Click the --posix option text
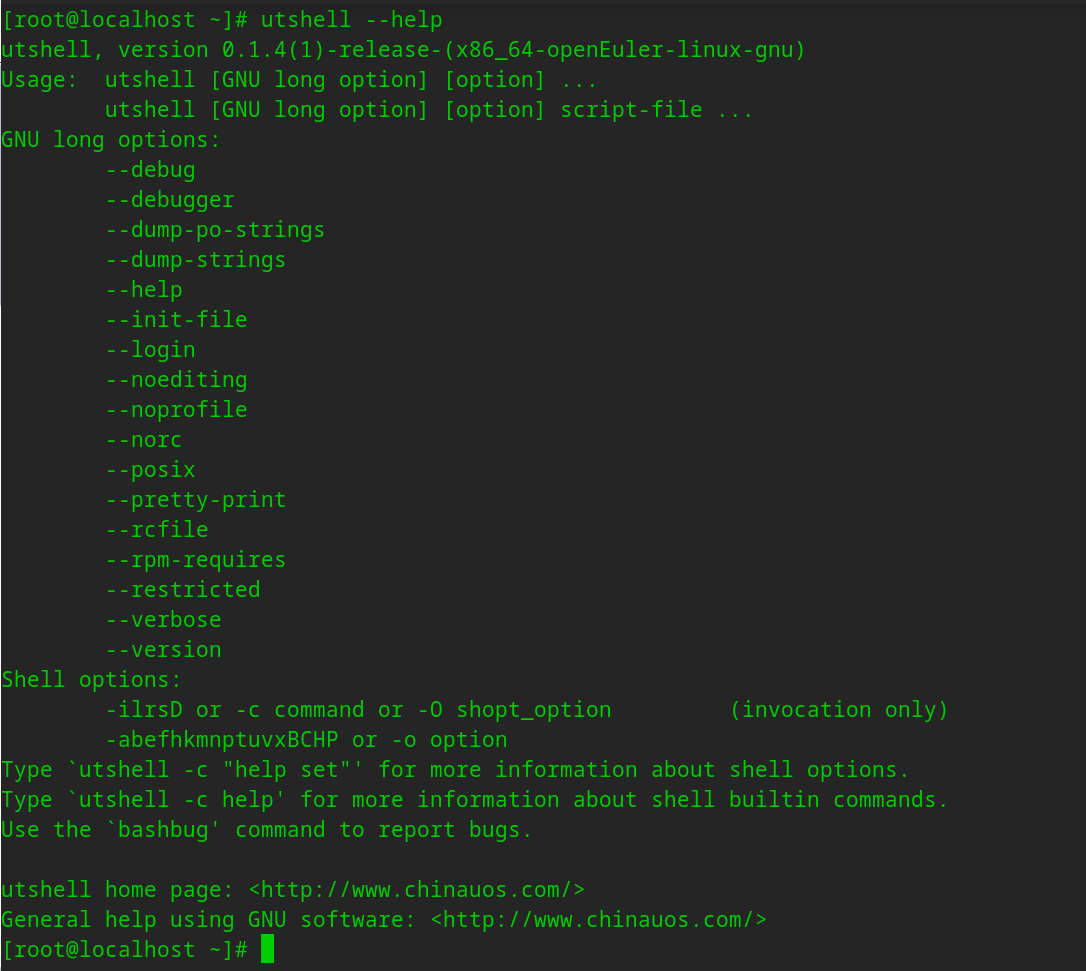Screen dimensions: 1086x971 [150, 470]
